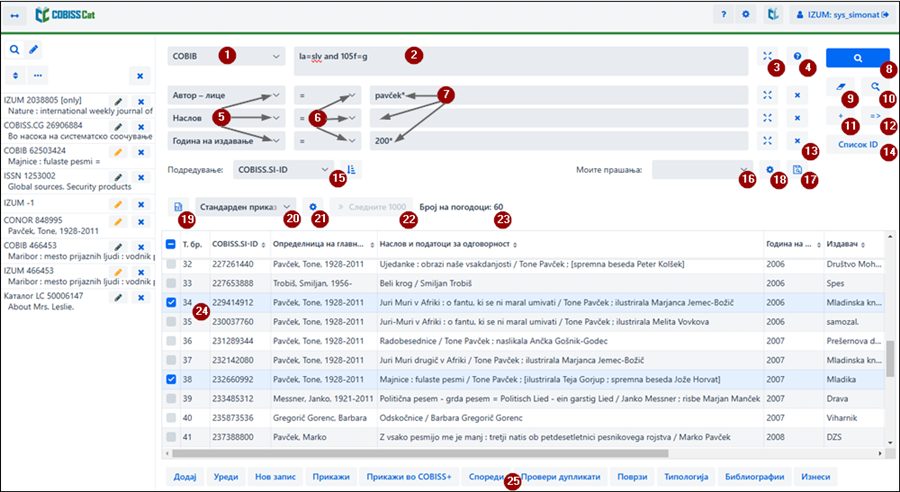Sort by the COBISS.SI-ID column header

point(239,245)
